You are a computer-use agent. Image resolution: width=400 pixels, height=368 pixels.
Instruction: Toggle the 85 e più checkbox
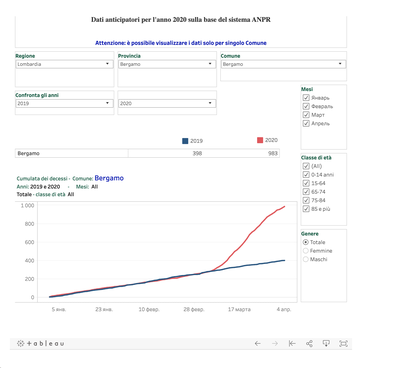[306, 209]
